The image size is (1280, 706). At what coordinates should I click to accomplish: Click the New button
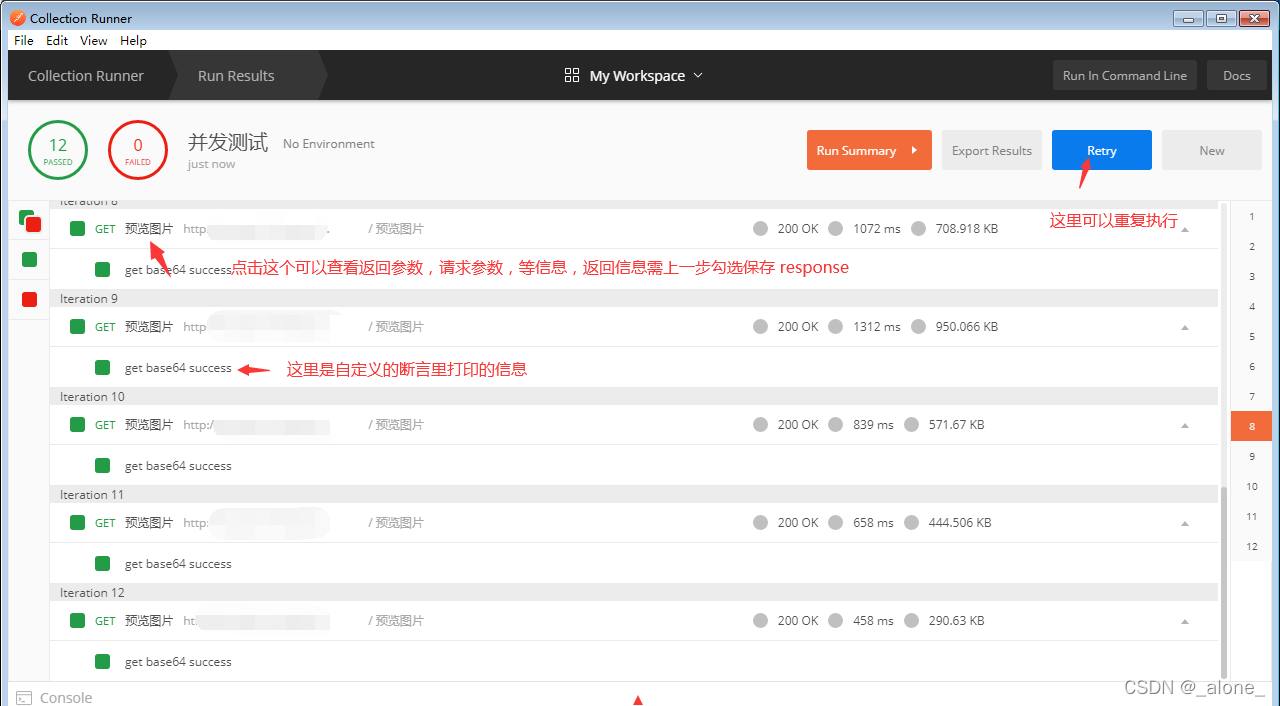tap(1212, 150)
